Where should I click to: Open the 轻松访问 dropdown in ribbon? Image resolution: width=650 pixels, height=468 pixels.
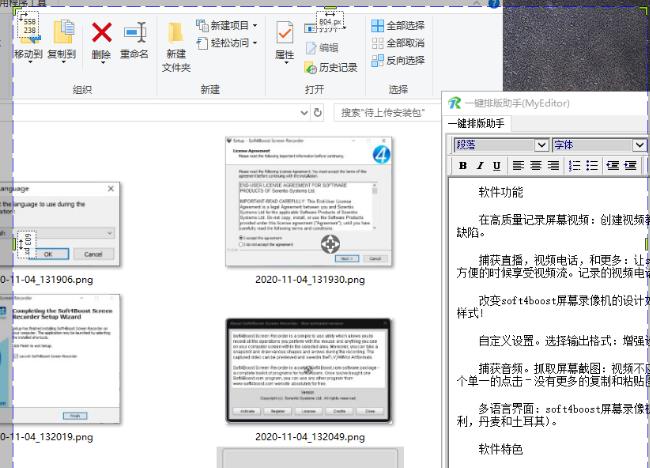(227, 43)
